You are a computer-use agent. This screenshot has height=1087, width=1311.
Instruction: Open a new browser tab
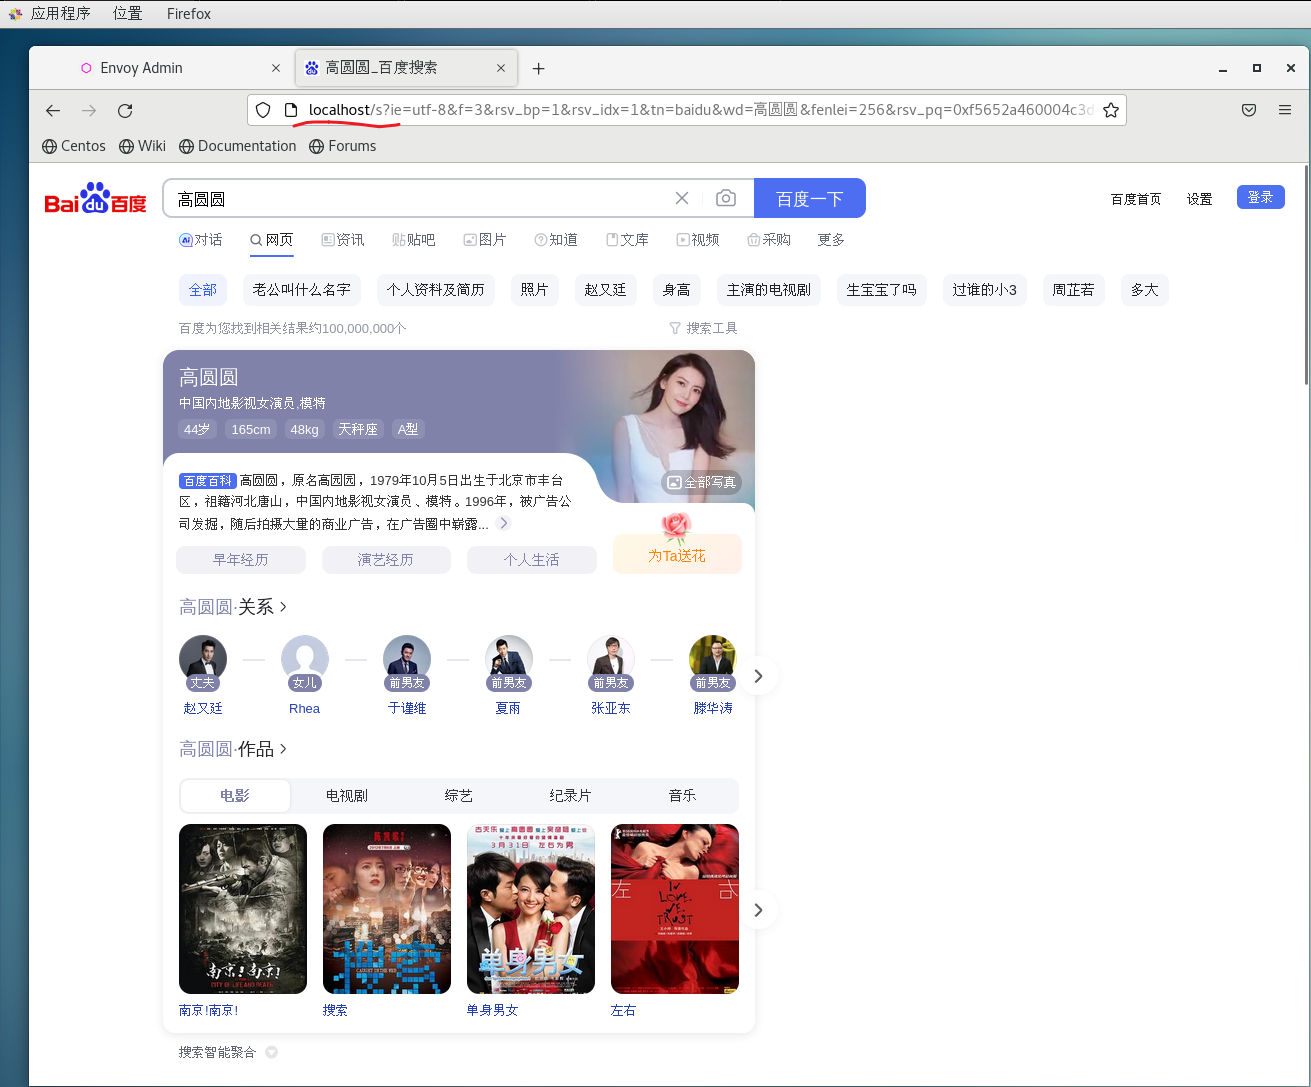click(538, 68)
